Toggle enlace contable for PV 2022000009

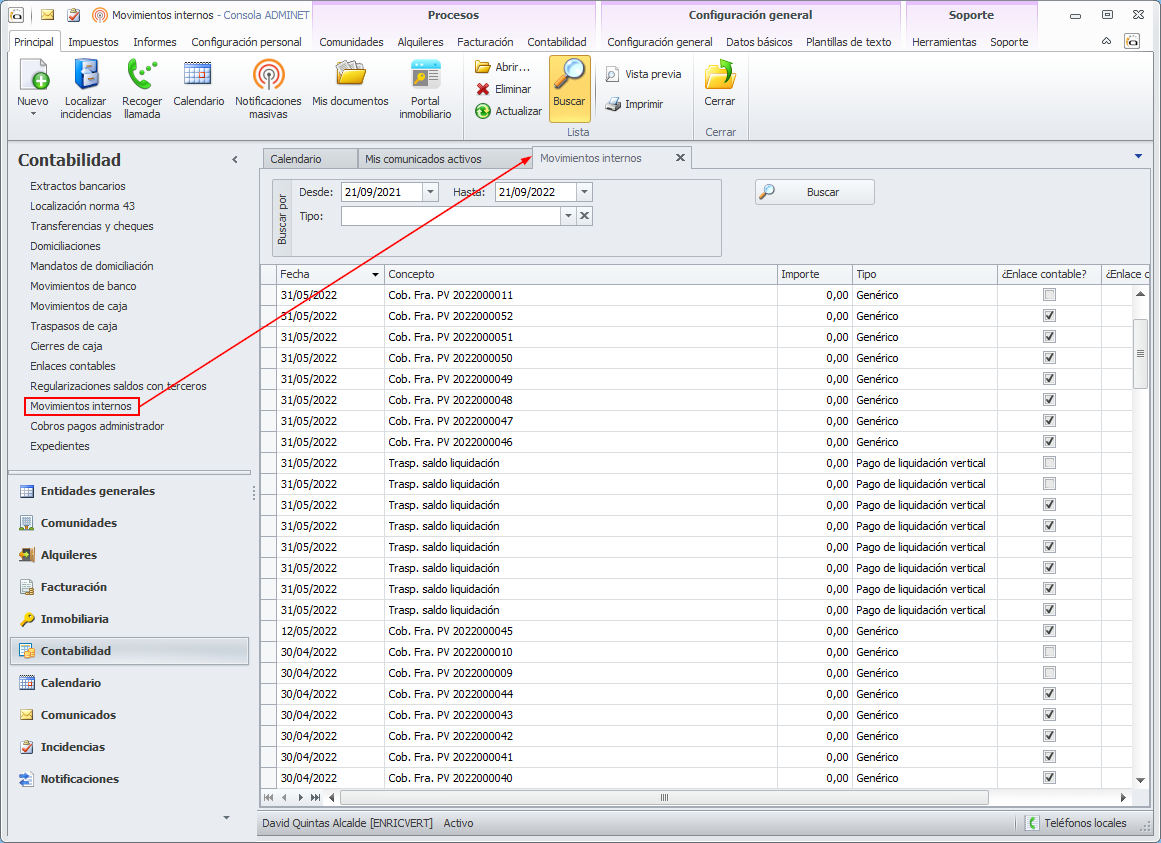tap(1049, 673)
